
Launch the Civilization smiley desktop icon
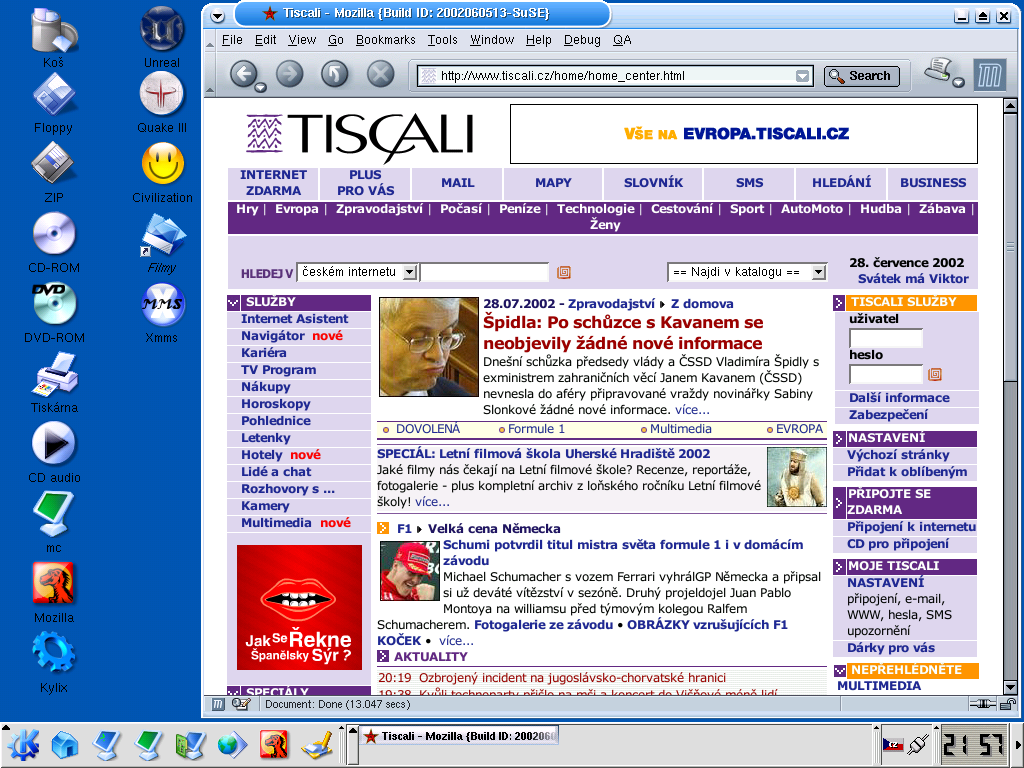coord(163,163)
